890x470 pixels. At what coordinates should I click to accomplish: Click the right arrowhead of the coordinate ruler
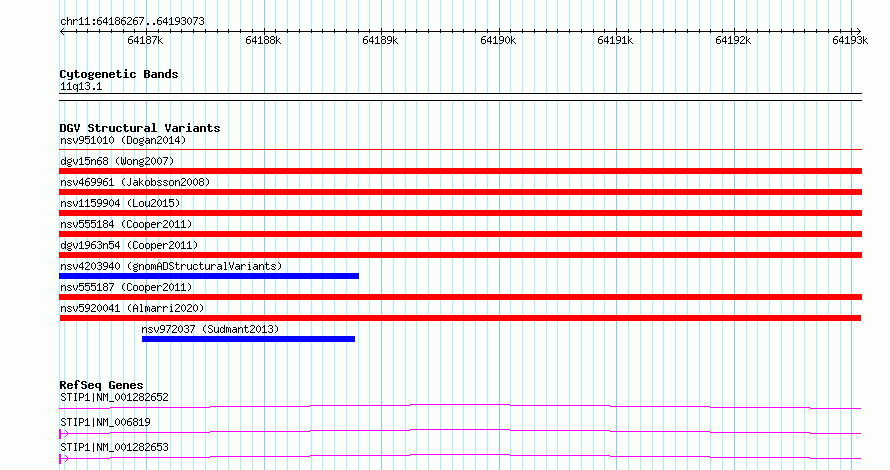coord(858,32)
